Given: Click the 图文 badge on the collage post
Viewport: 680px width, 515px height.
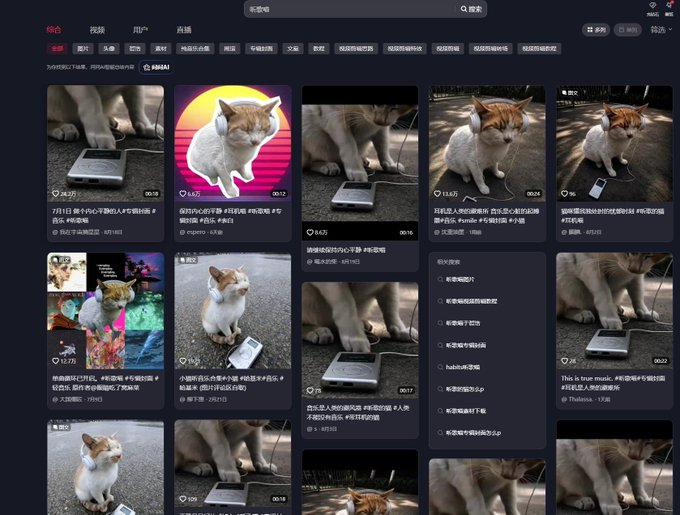Looking at the screenshot, I should [61, 260].
